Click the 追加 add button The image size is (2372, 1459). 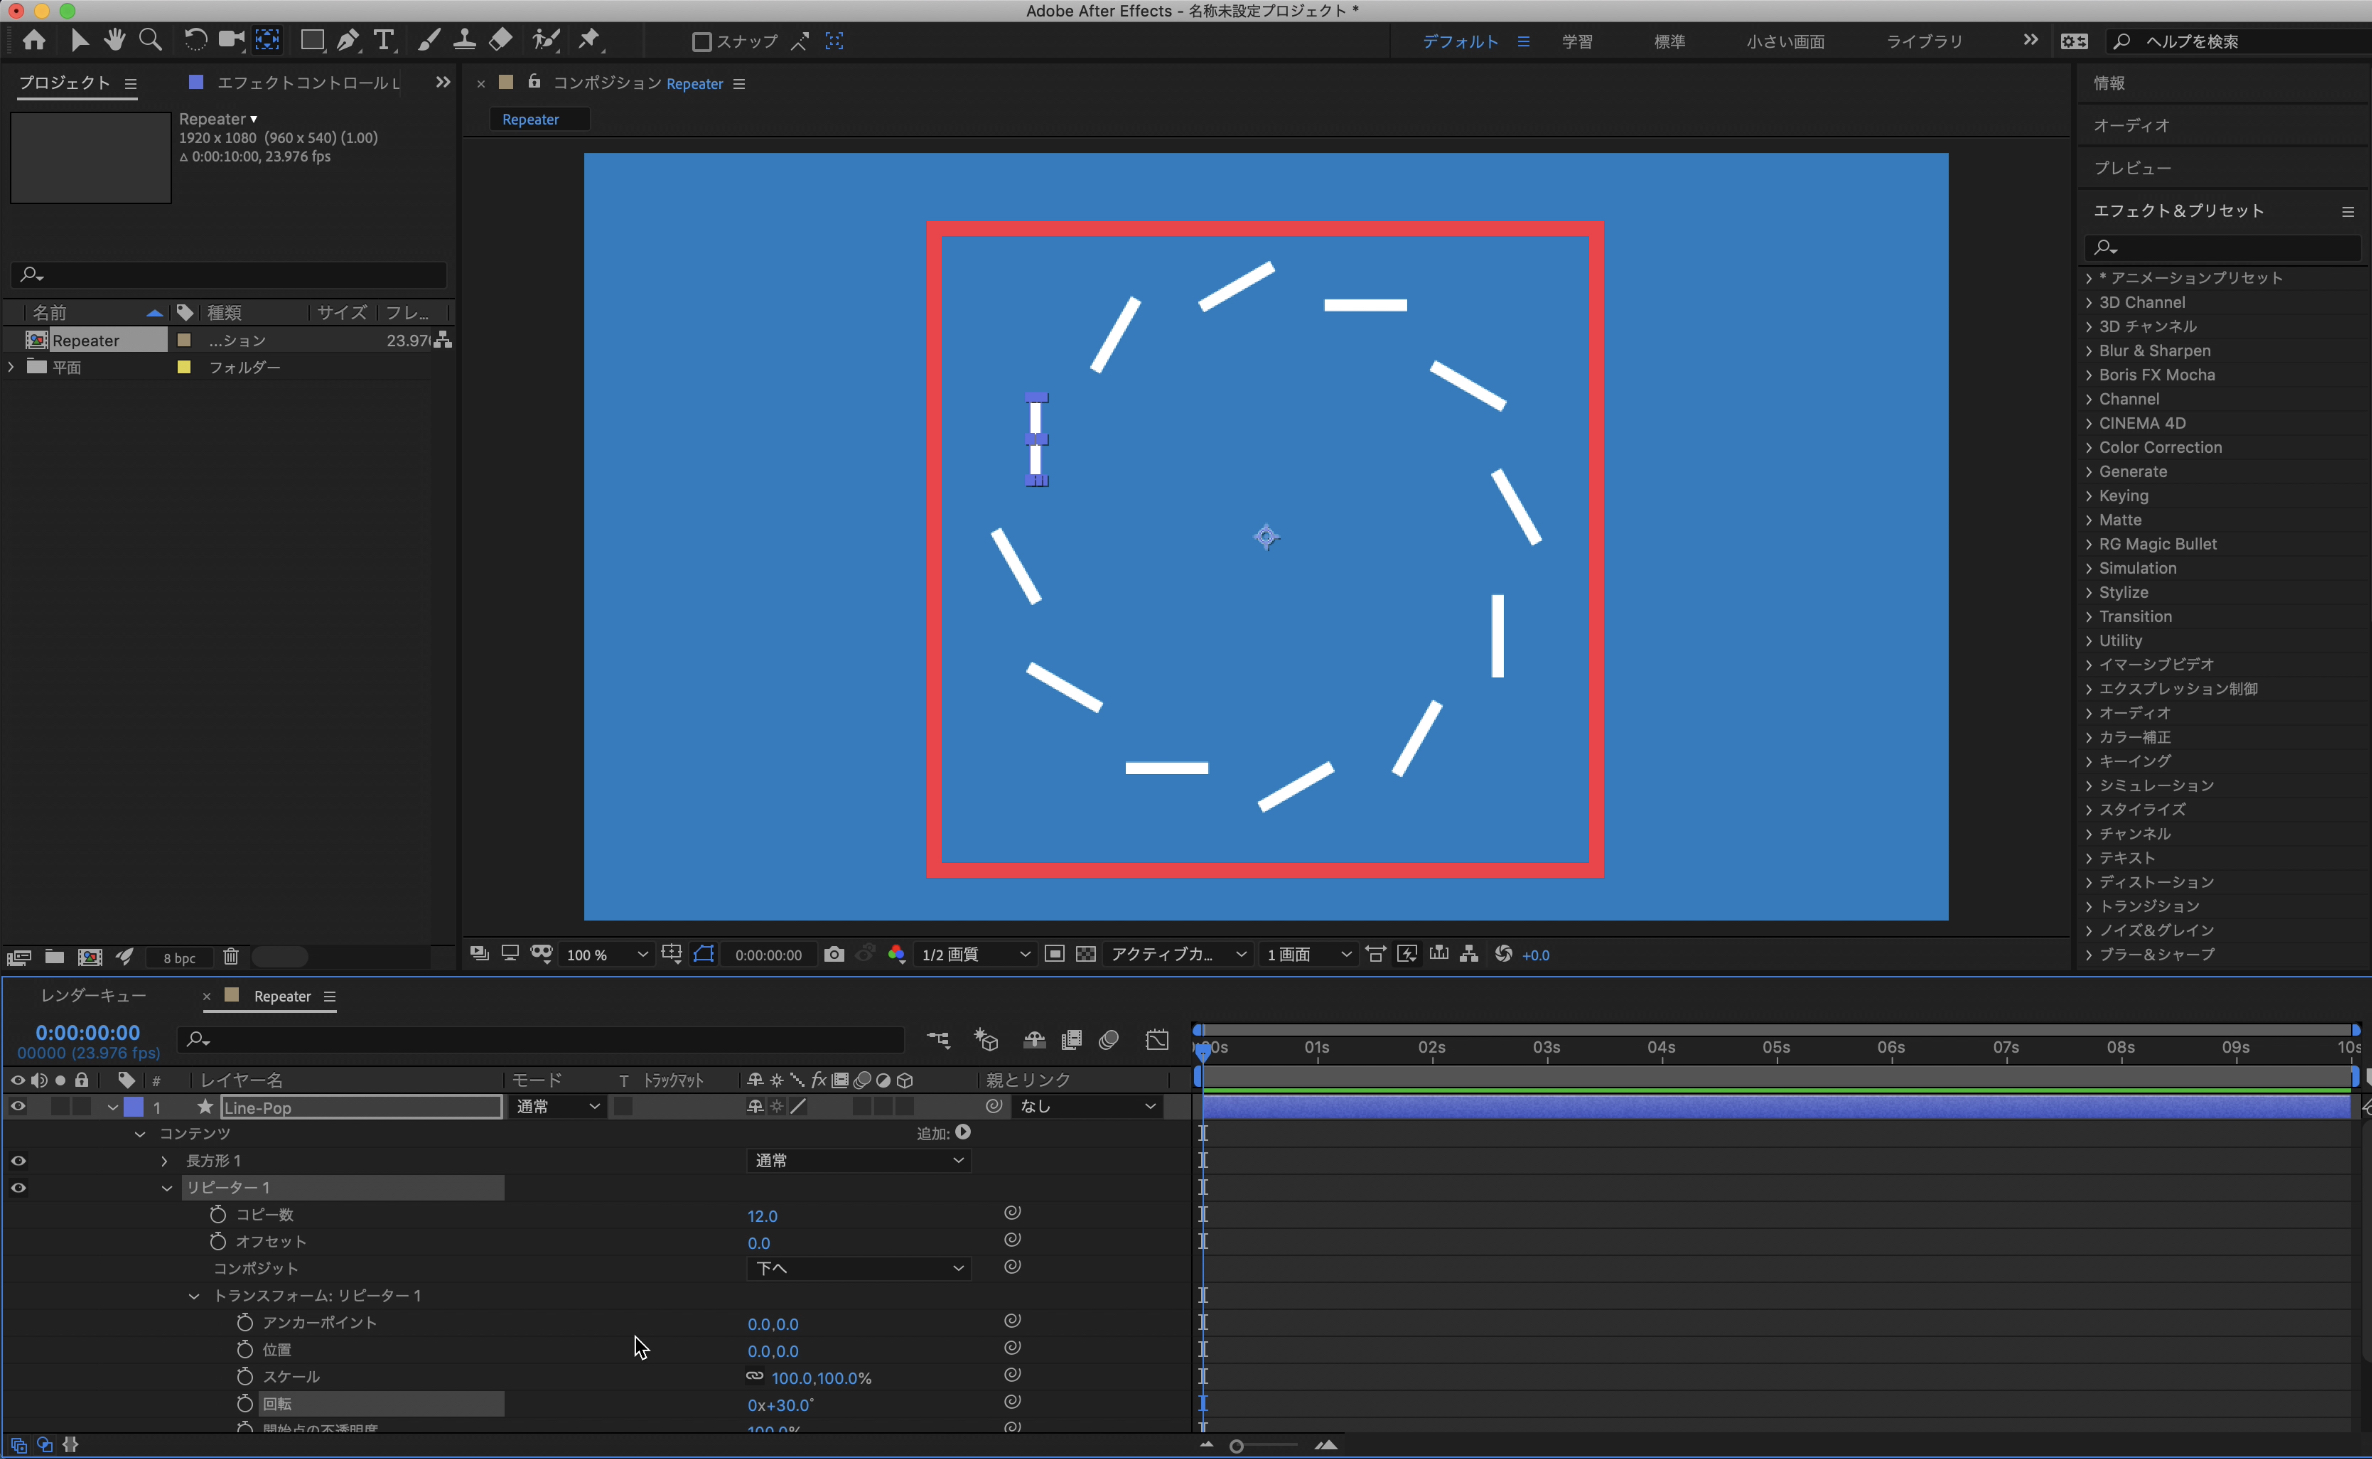coord(962,1132)
